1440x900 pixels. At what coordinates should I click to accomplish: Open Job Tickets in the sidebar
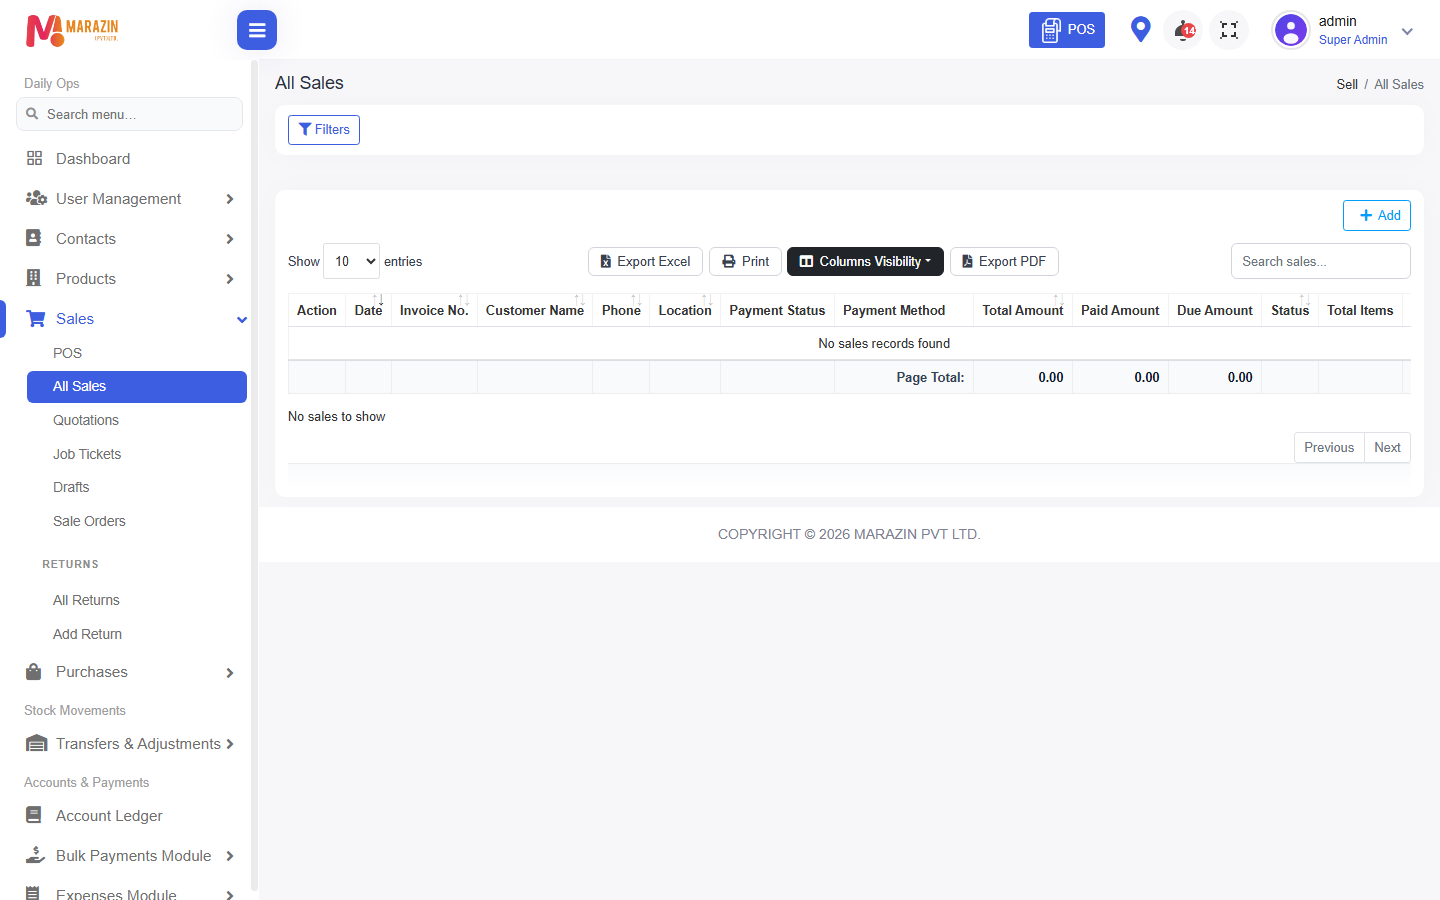click(x=87, y=454)
